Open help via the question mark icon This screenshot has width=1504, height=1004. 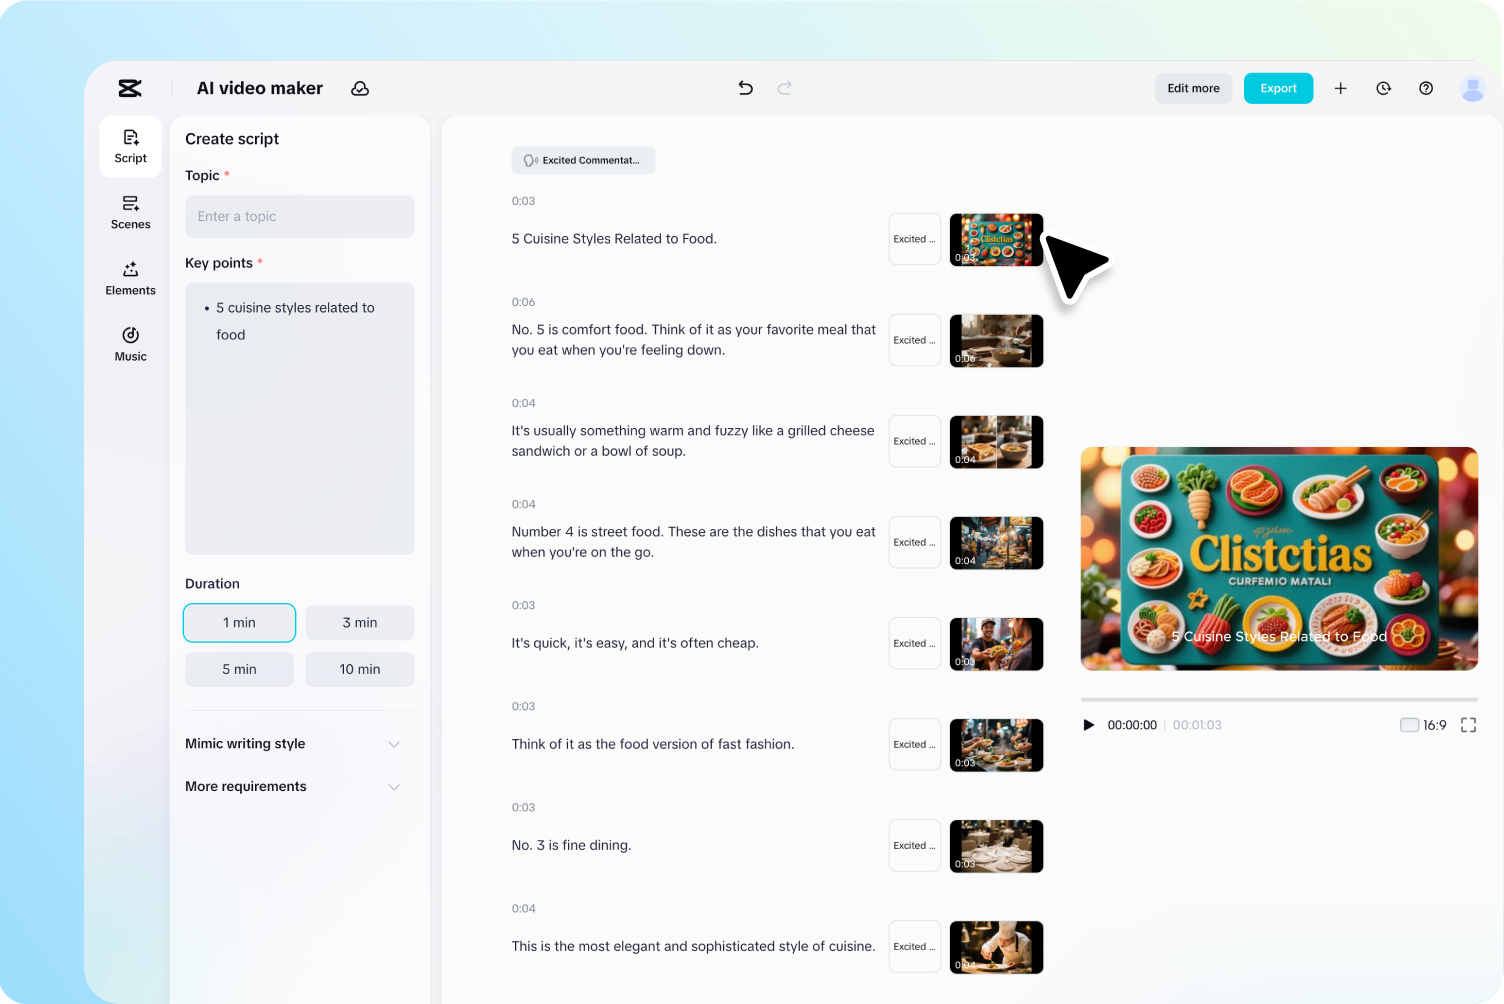tap(1426, 88)
